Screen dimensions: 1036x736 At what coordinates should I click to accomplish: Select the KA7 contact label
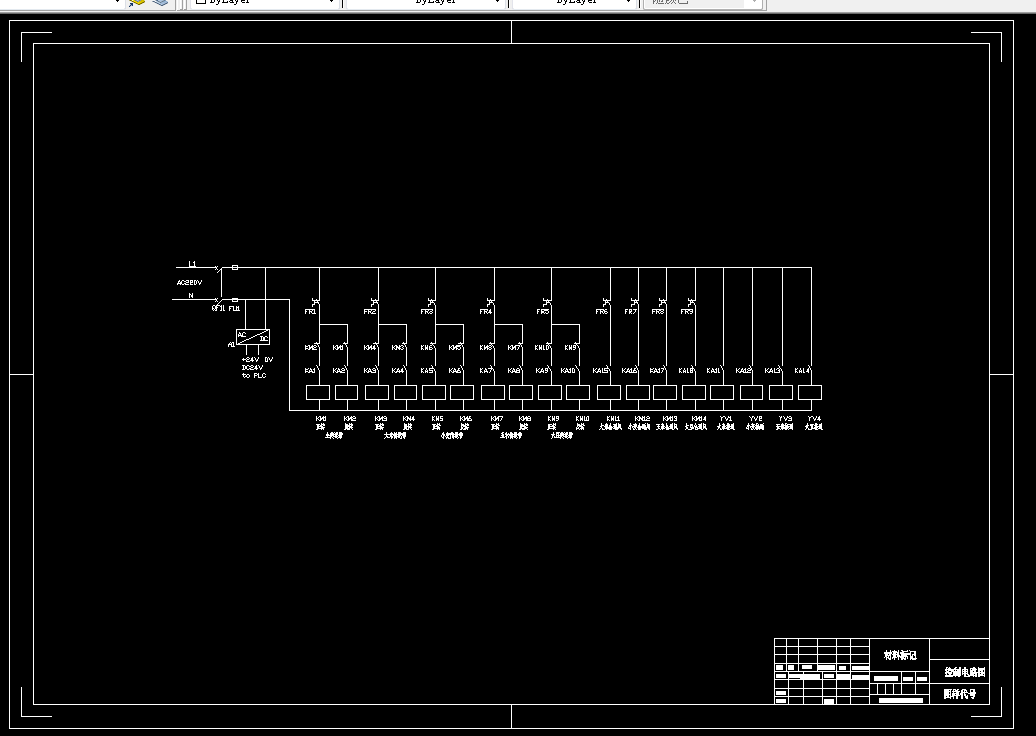[486, 371]
